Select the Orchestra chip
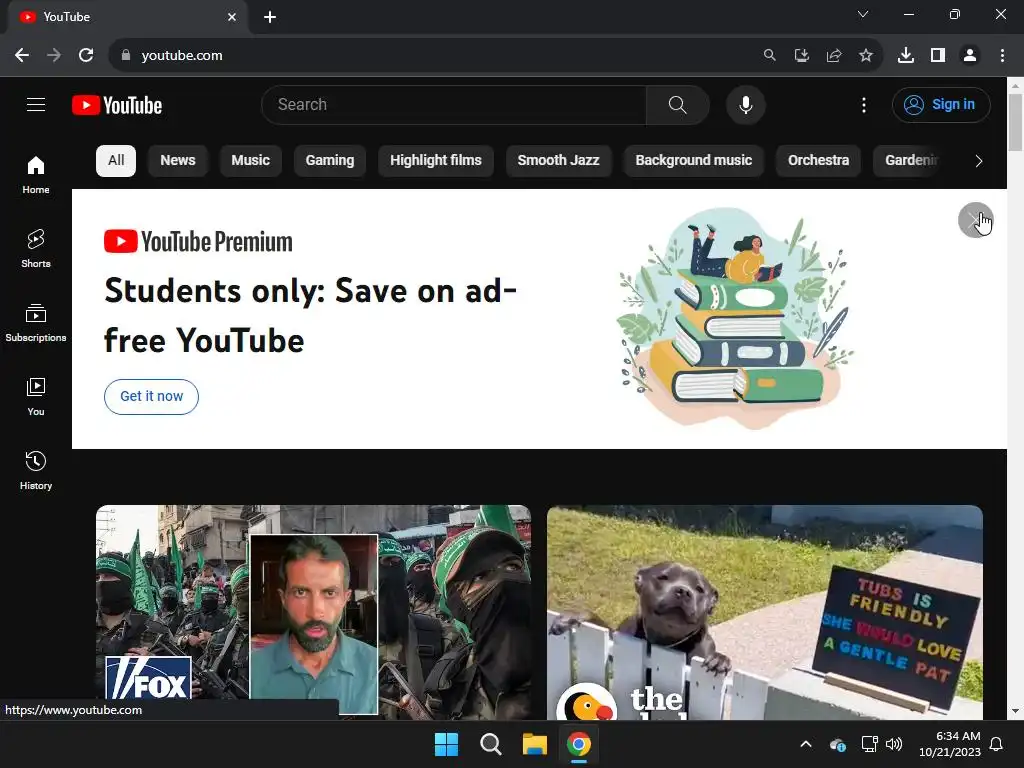 (818, 161)
